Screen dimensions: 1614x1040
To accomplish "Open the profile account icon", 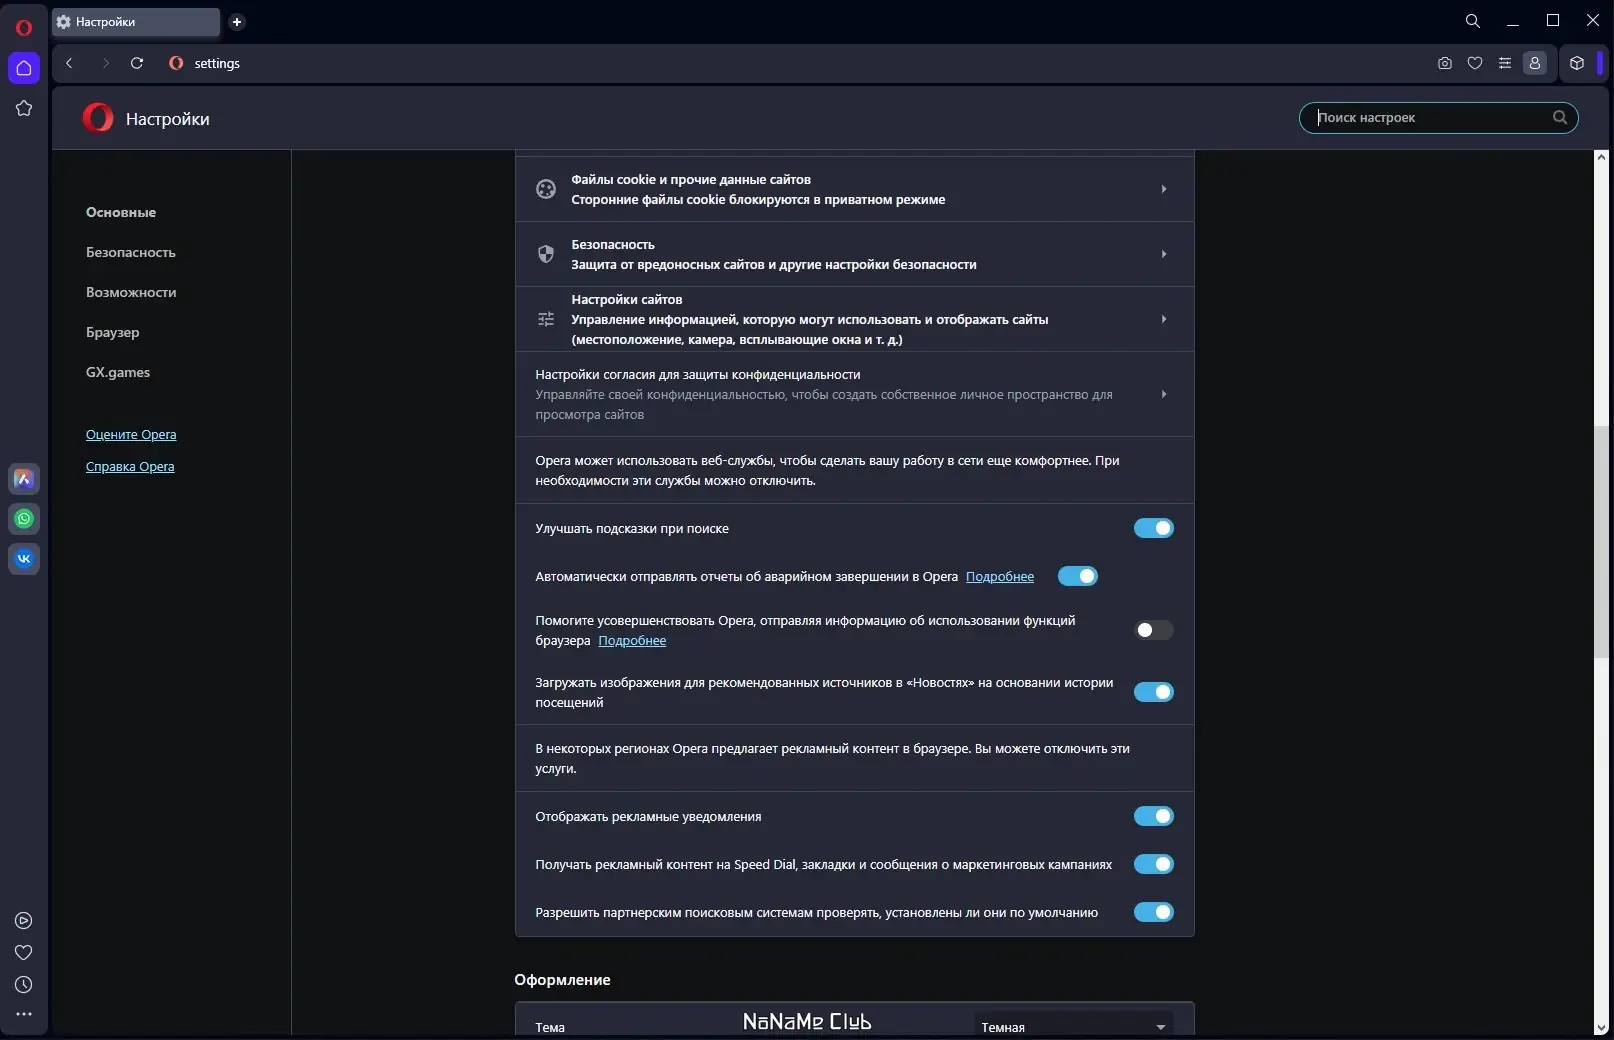I will (x=1534, y=63).
